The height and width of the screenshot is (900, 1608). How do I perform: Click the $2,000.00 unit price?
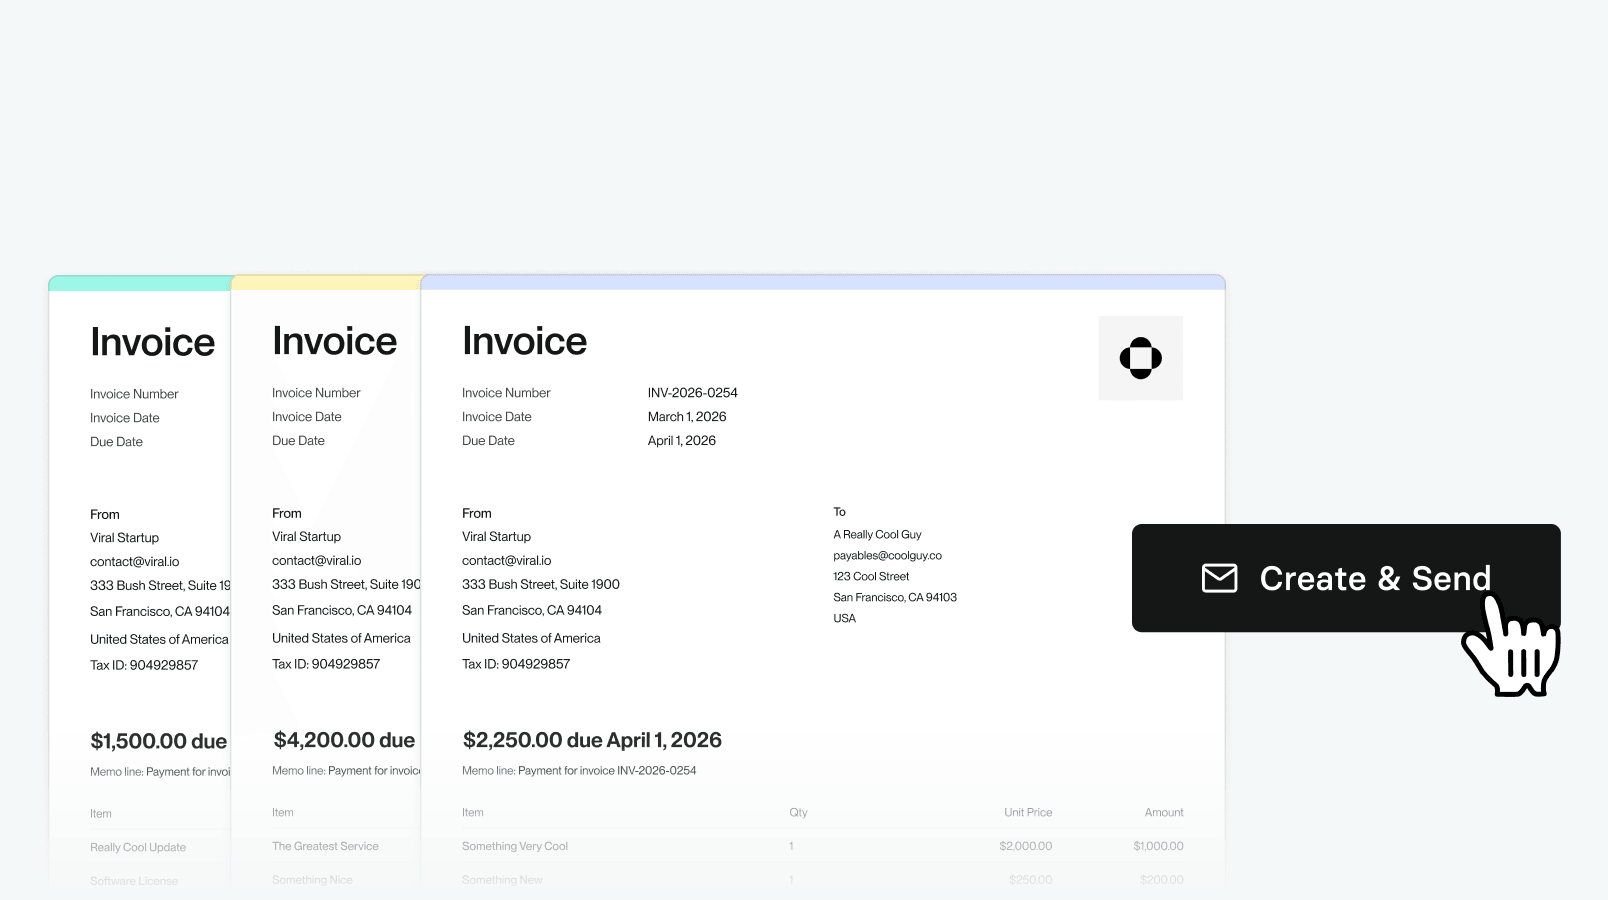point(1025,846)
